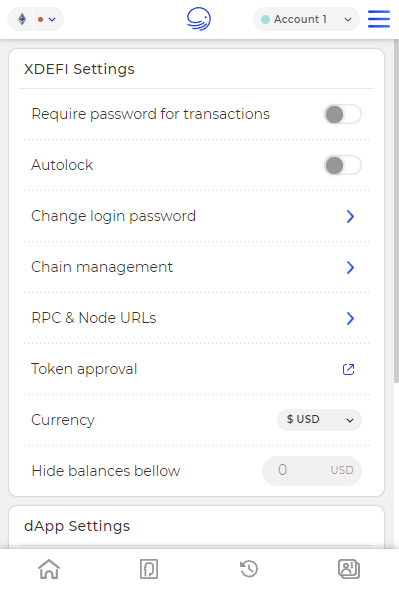Open the $ USD currency dropdown

(319, 420)
